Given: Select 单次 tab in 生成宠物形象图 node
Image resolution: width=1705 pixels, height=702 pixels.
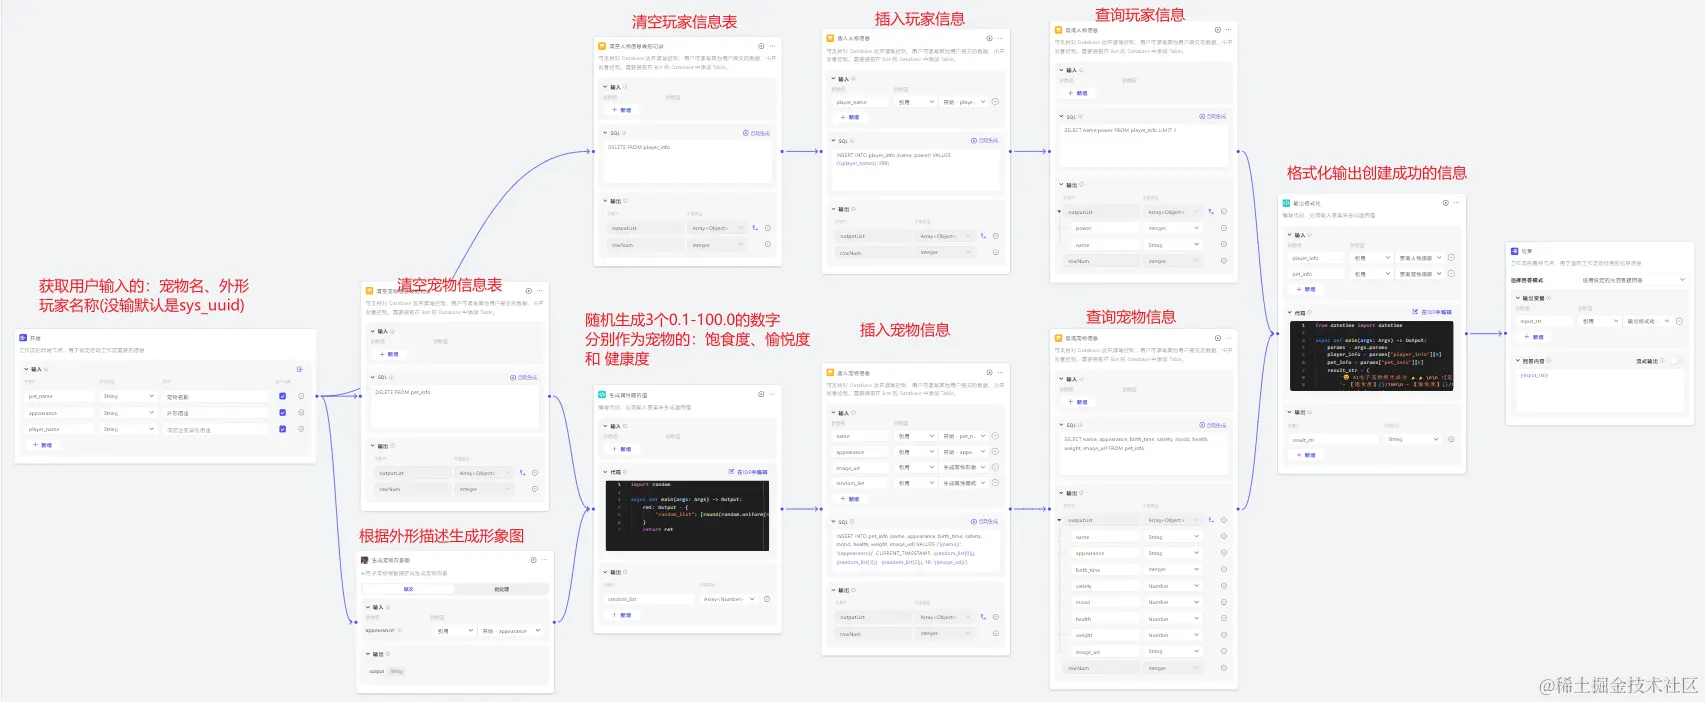Looking at the screenshot, I should pyautogui.click(x=408, y=589).
